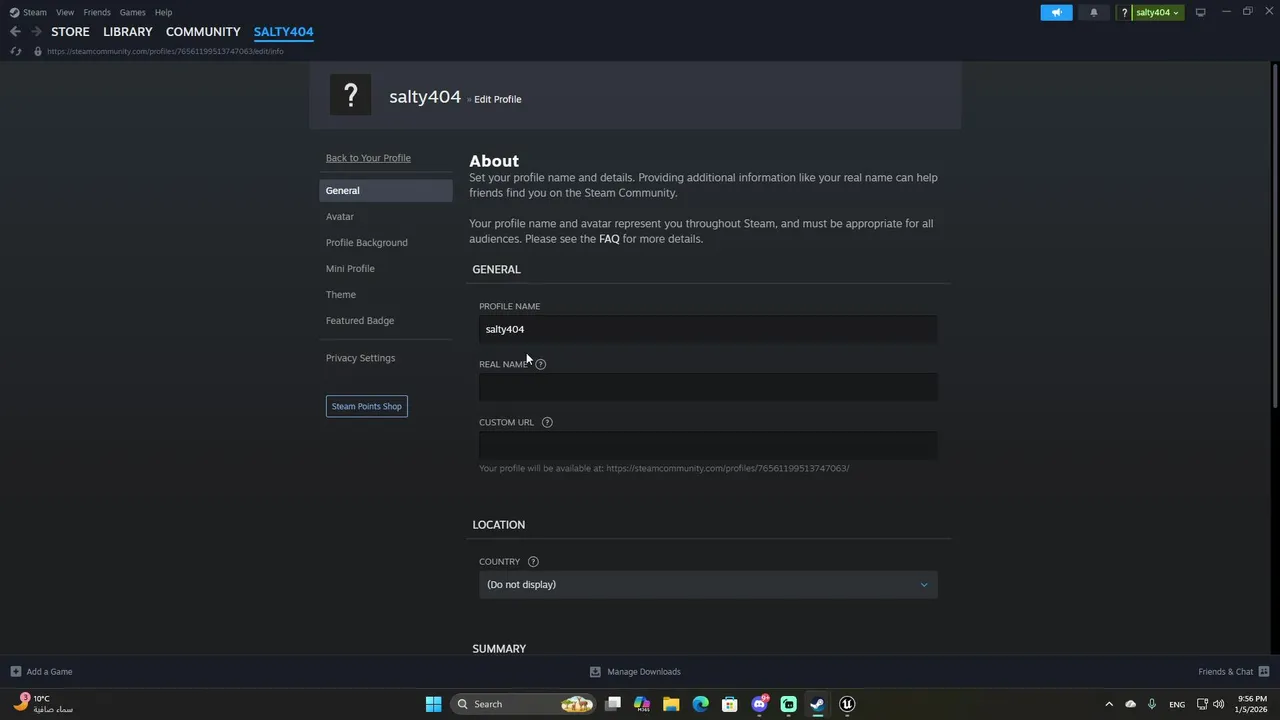Click the profile avatar placeholder image

click(x=350, y=95)
